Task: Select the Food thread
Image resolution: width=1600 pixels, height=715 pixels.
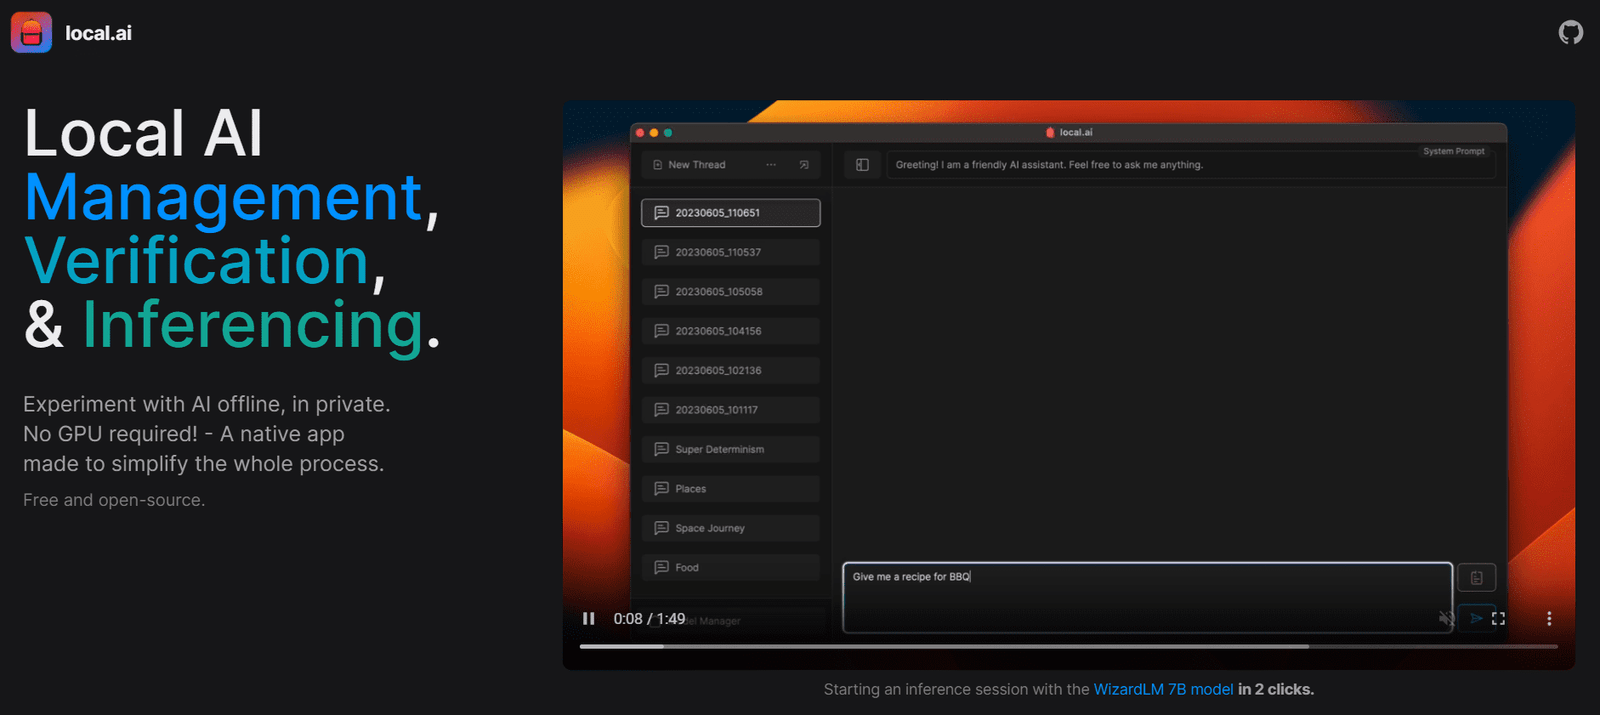Action: pos(730,567)
